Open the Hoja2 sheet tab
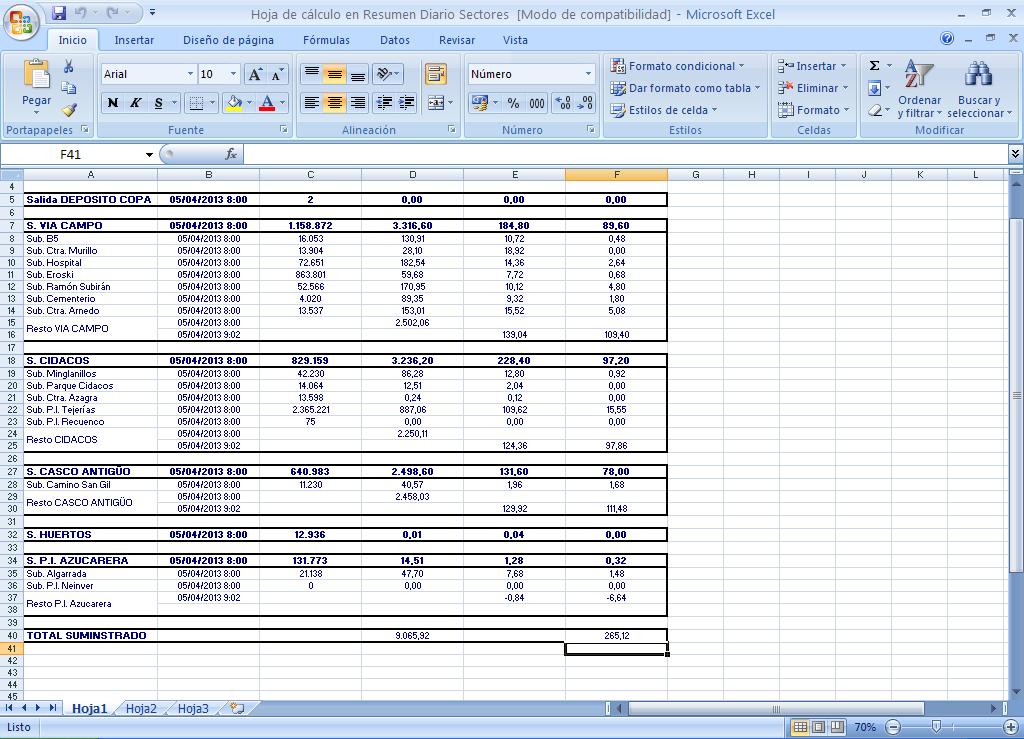Viewport: 1024px width, 739px height. [x=141, y=708]
